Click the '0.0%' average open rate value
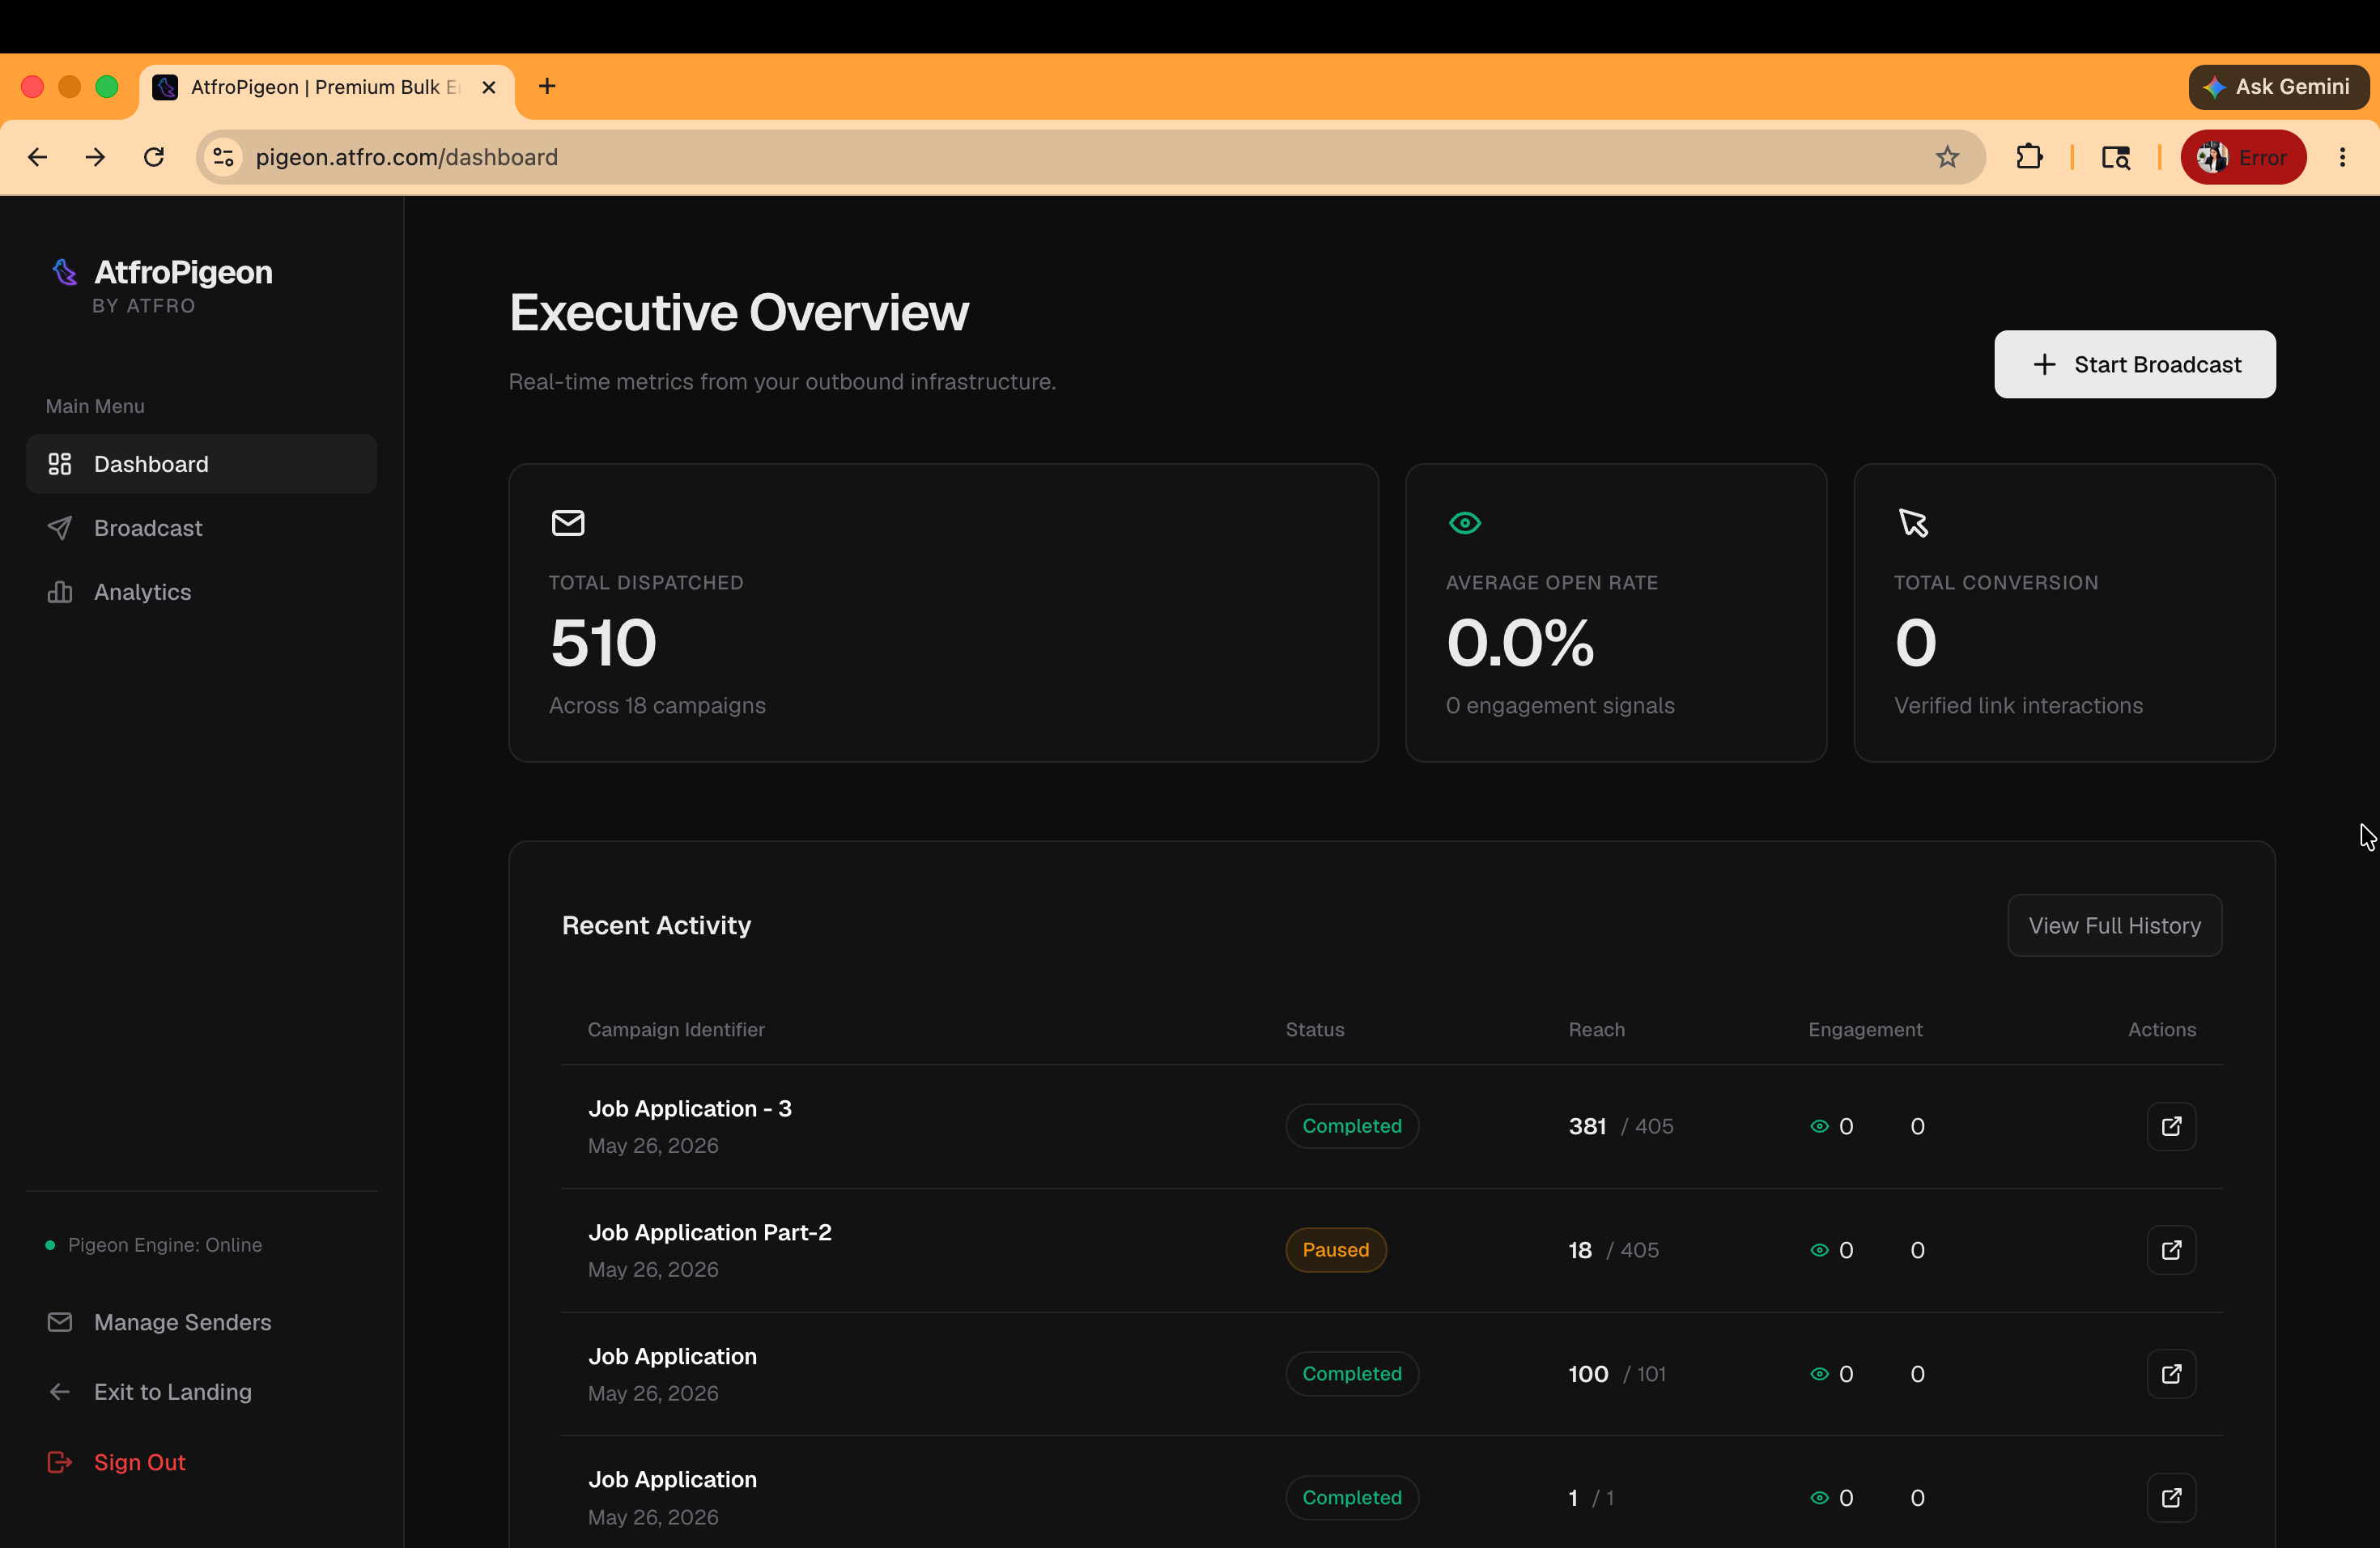This screenshot has height=1548, width=2380. pyautogui.click(x=1520, y=642)
